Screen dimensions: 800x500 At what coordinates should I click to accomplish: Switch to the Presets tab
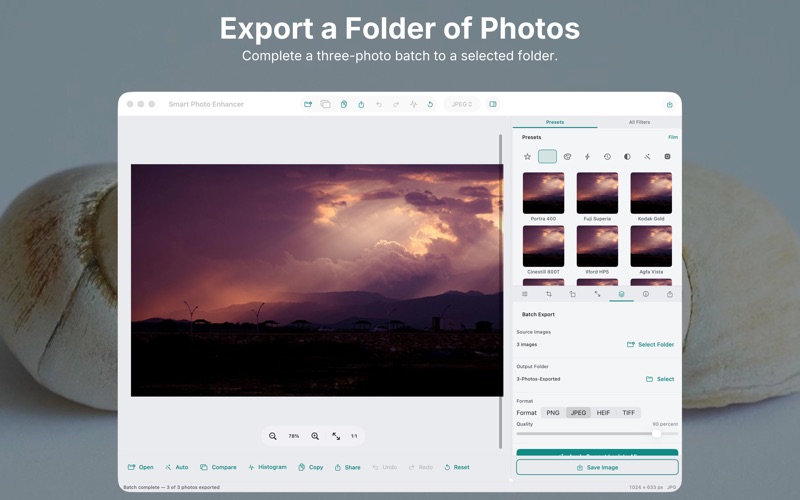click(x=555, y=122)
